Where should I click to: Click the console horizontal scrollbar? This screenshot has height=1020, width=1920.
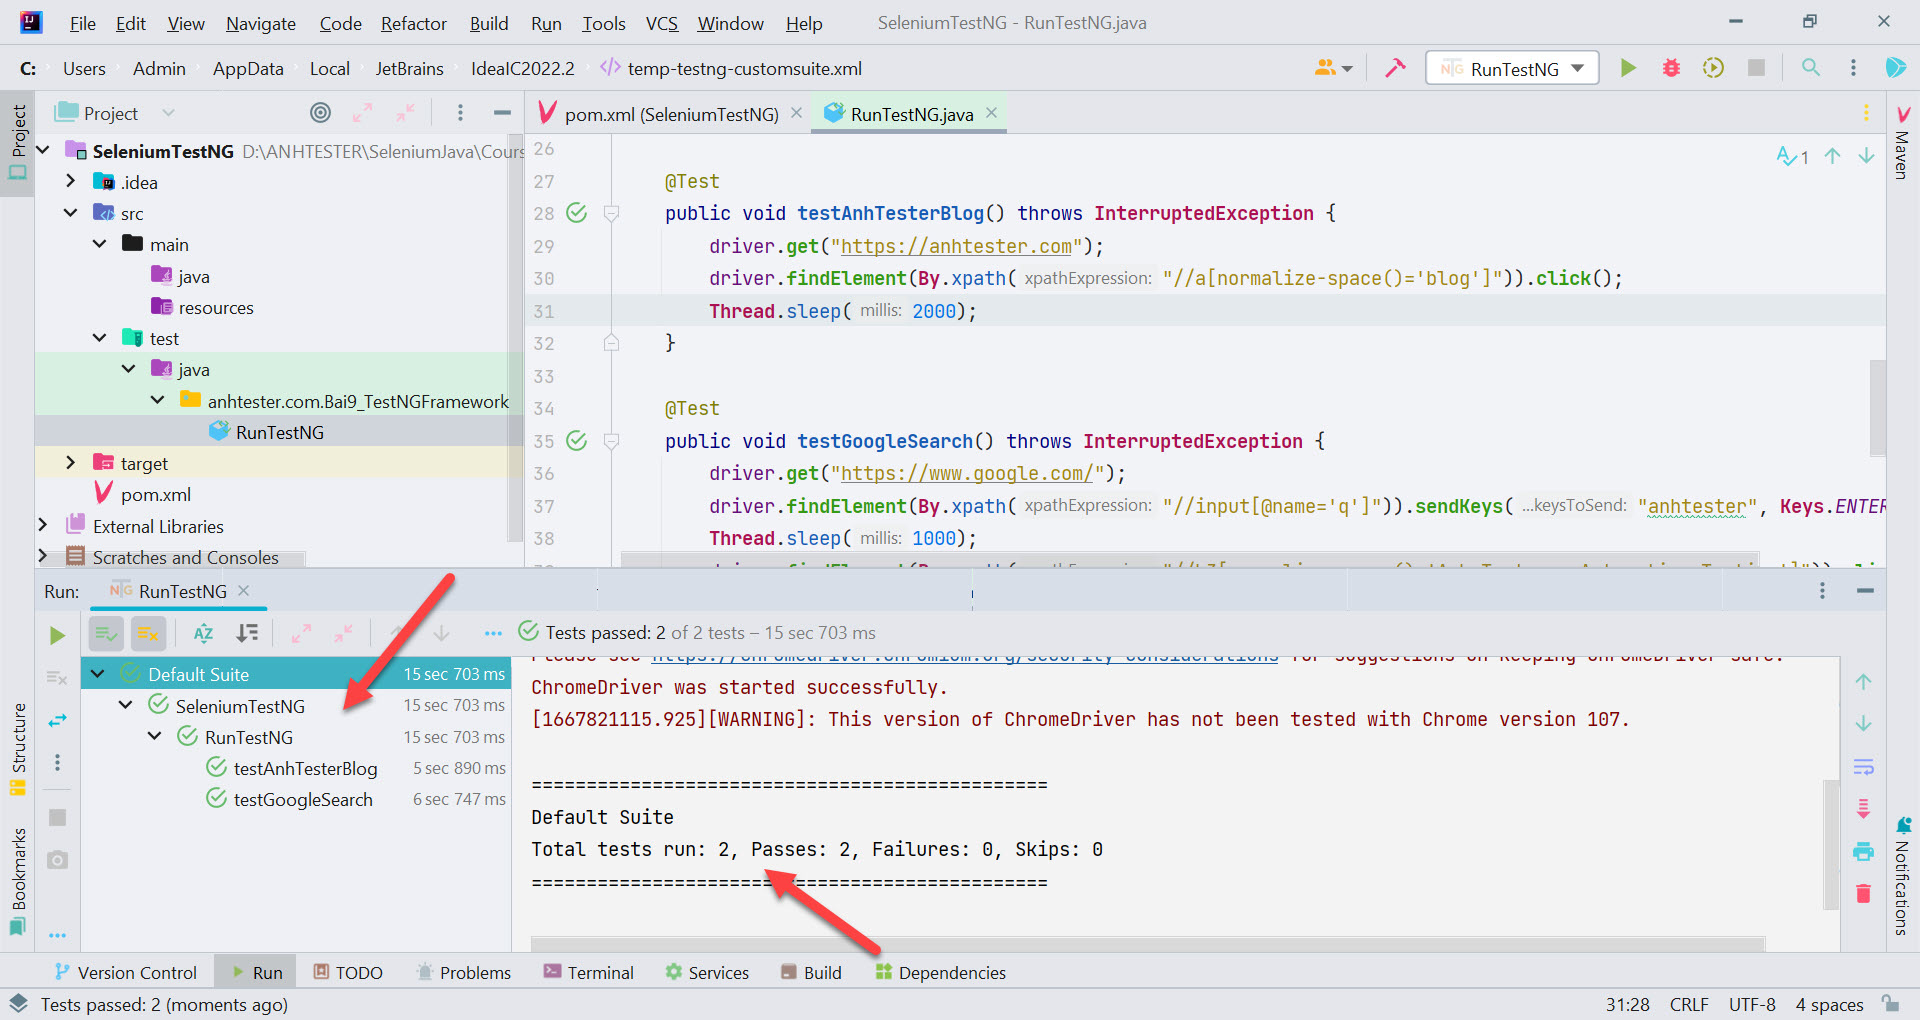pos(1147,944)
